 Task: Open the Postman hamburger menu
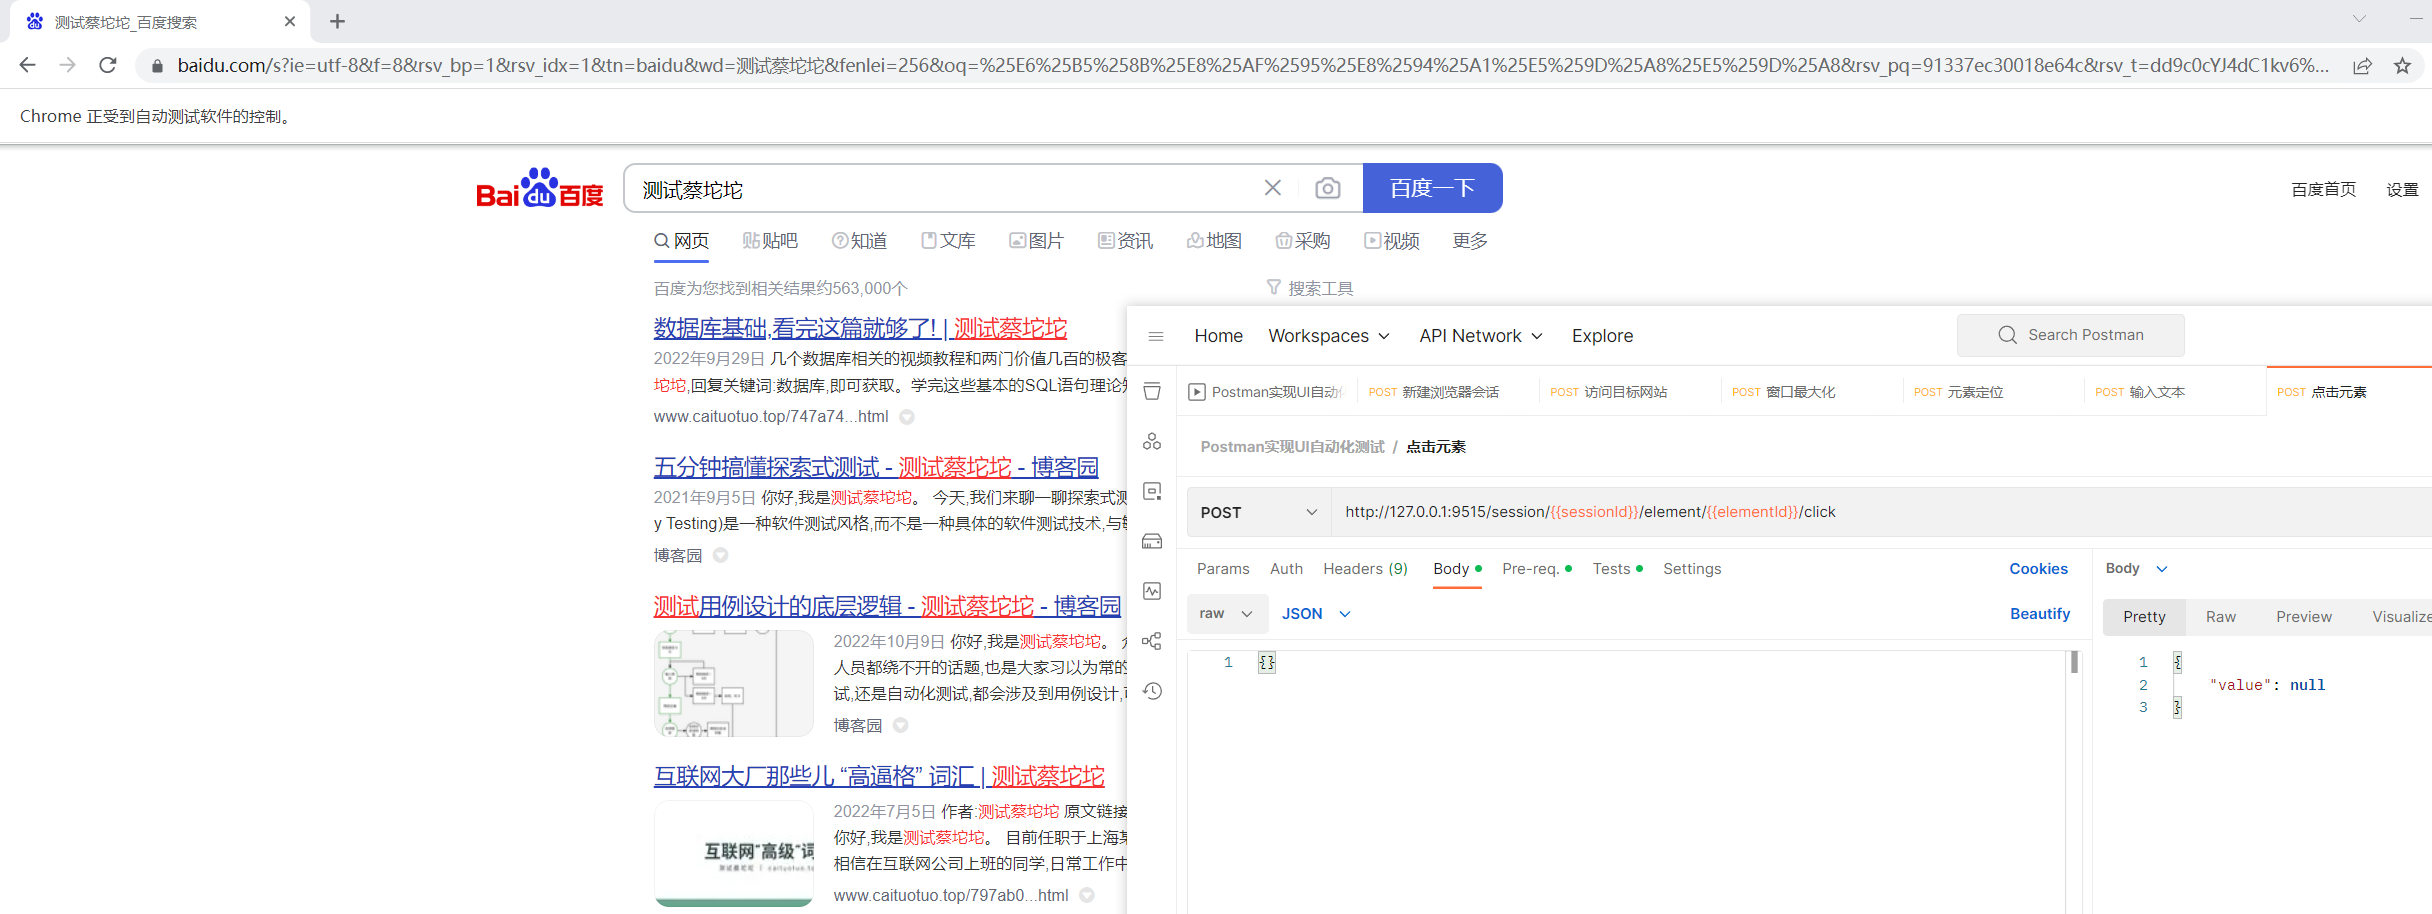click(1156, 336)
